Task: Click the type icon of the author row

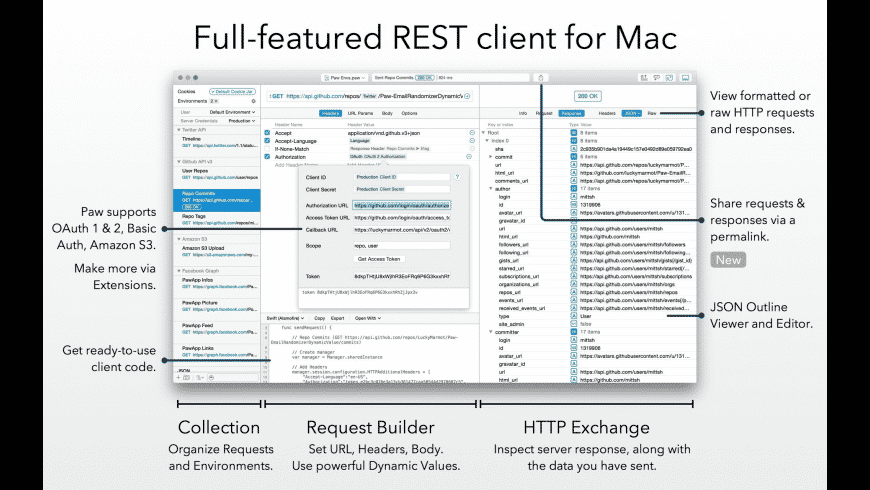Action: tap(574, 189)
